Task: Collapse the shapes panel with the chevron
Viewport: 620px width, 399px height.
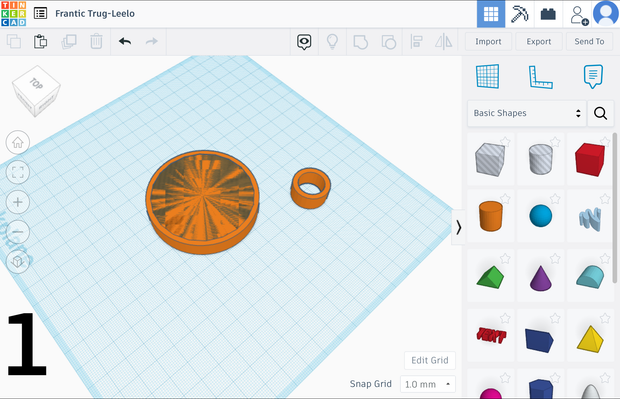Action: [x=458, y=227]
